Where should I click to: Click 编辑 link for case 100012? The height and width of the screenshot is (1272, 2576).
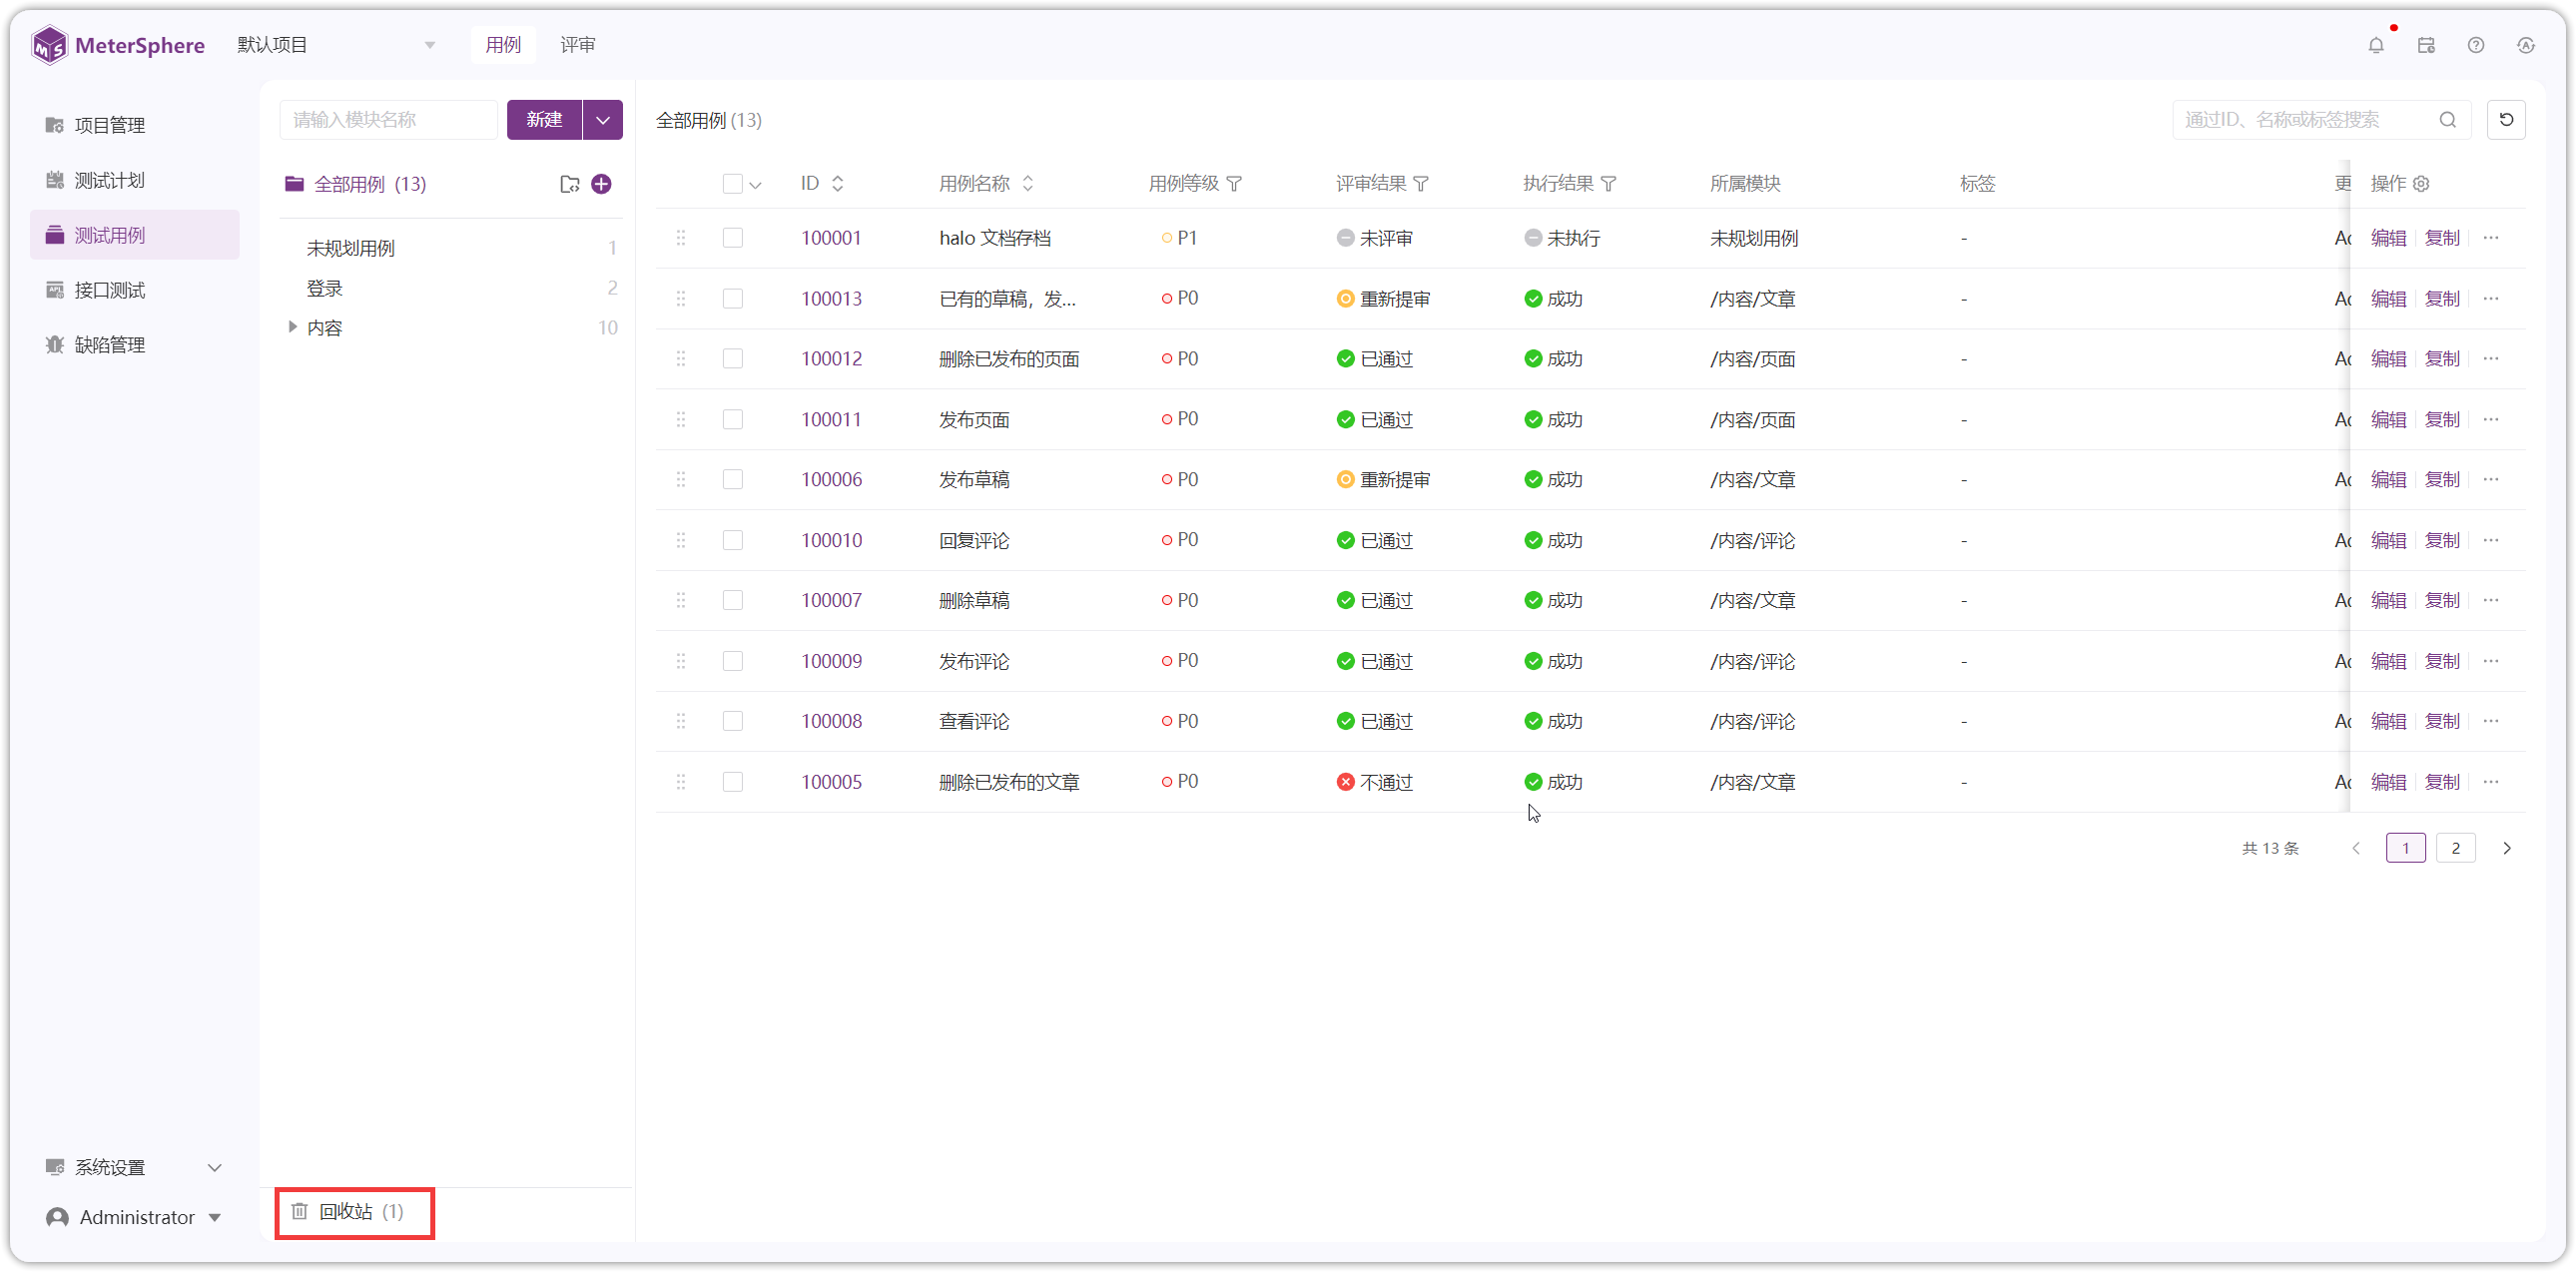(x=2388, y=359)
